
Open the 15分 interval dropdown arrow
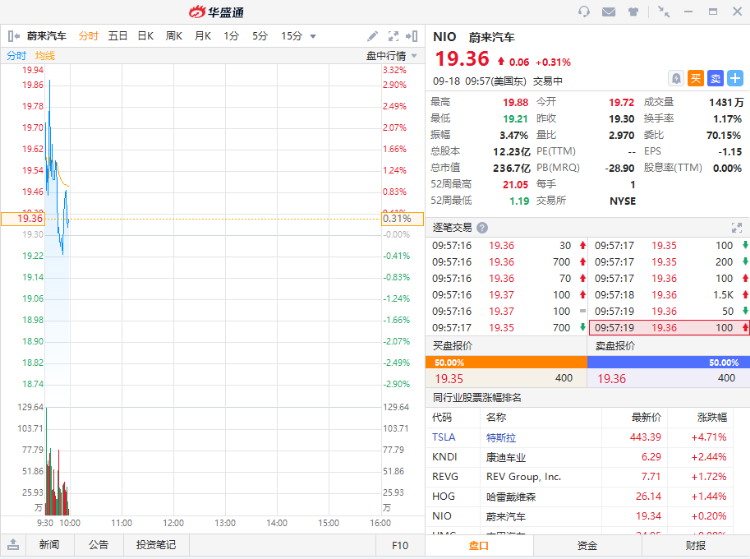click(313, 36)
